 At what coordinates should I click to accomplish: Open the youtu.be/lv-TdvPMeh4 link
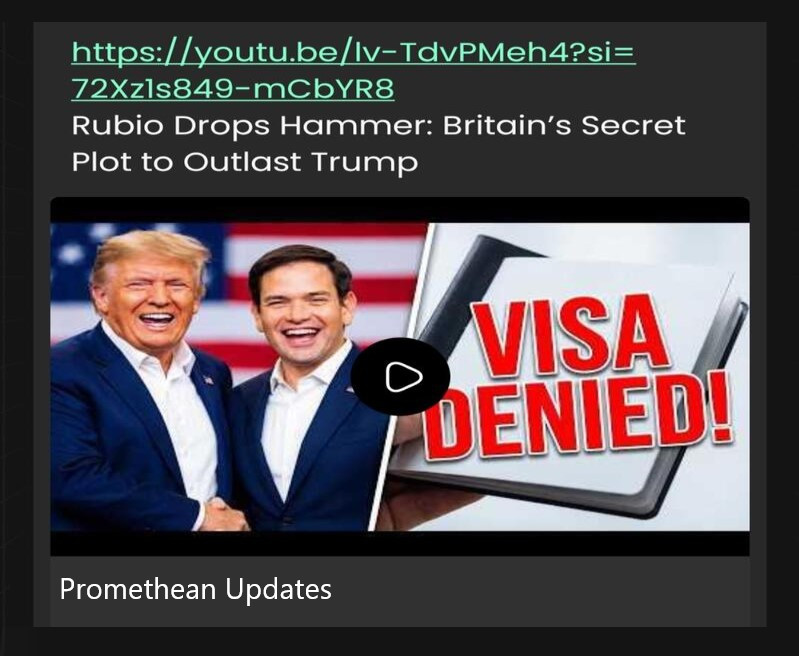coord(354,53)
